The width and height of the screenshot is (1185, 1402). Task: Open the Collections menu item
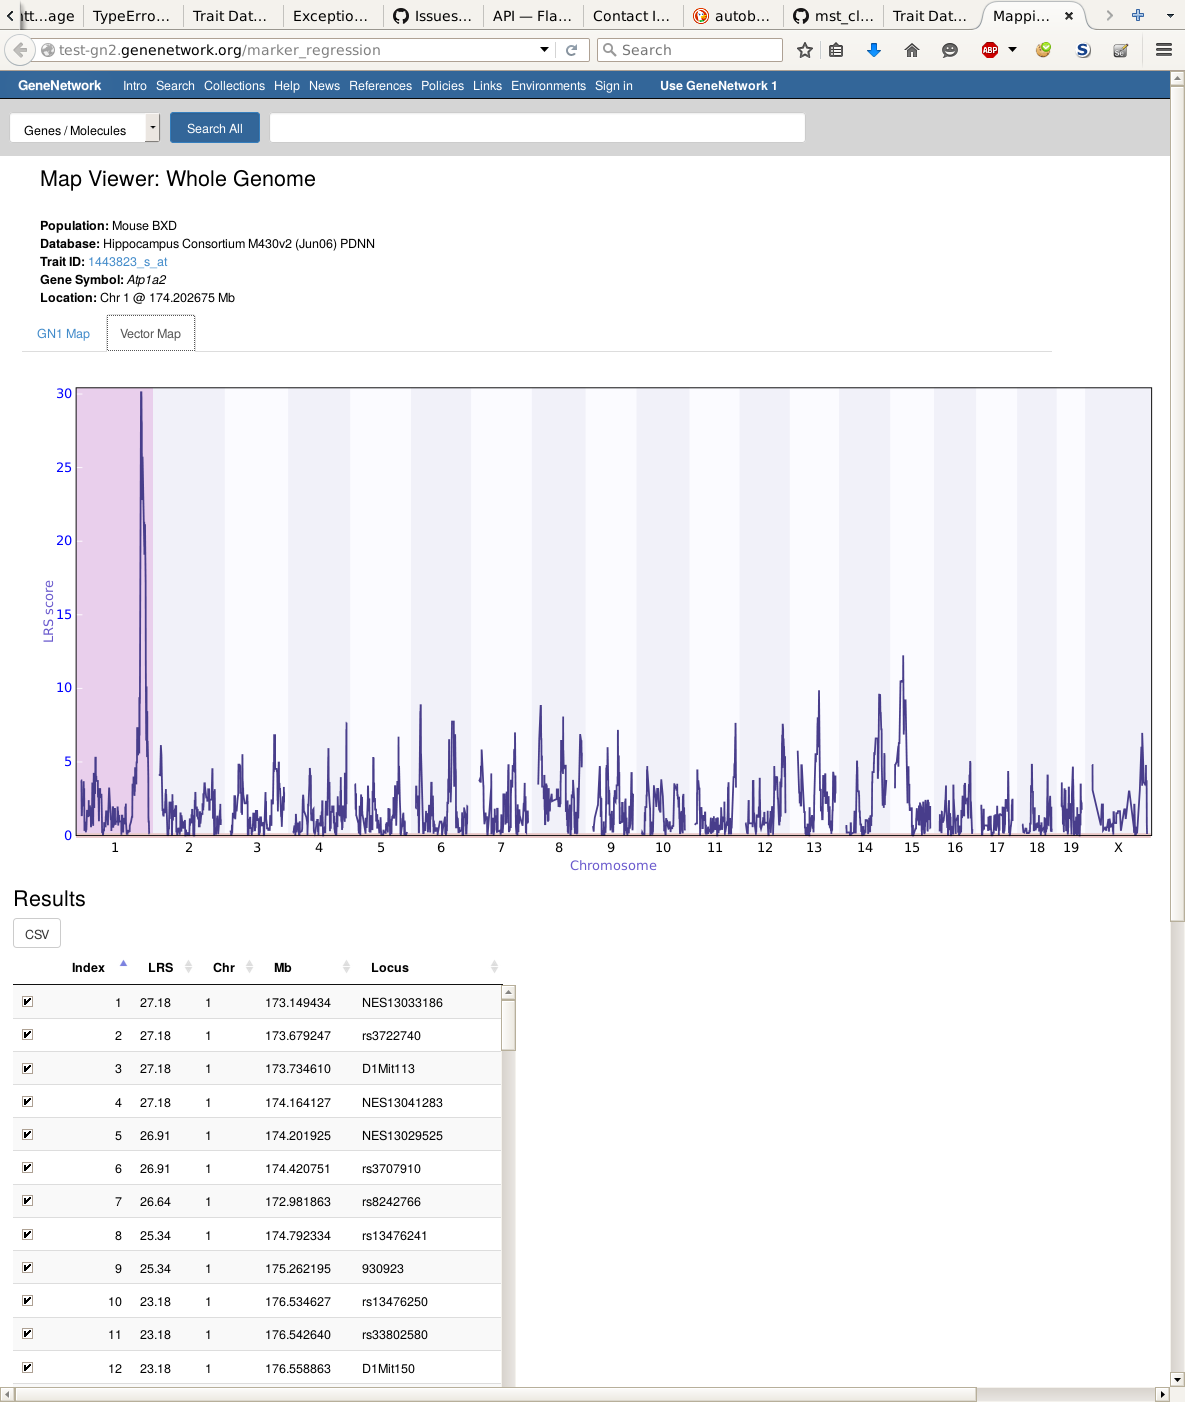[234, 86]
